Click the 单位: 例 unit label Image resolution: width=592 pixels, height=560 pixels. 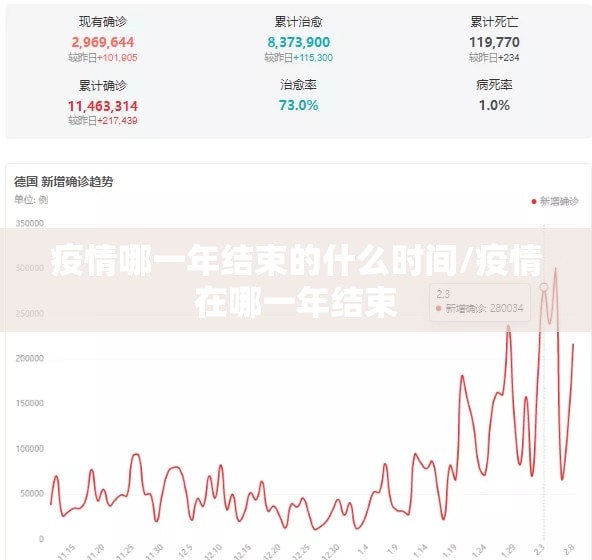[31, 199]
